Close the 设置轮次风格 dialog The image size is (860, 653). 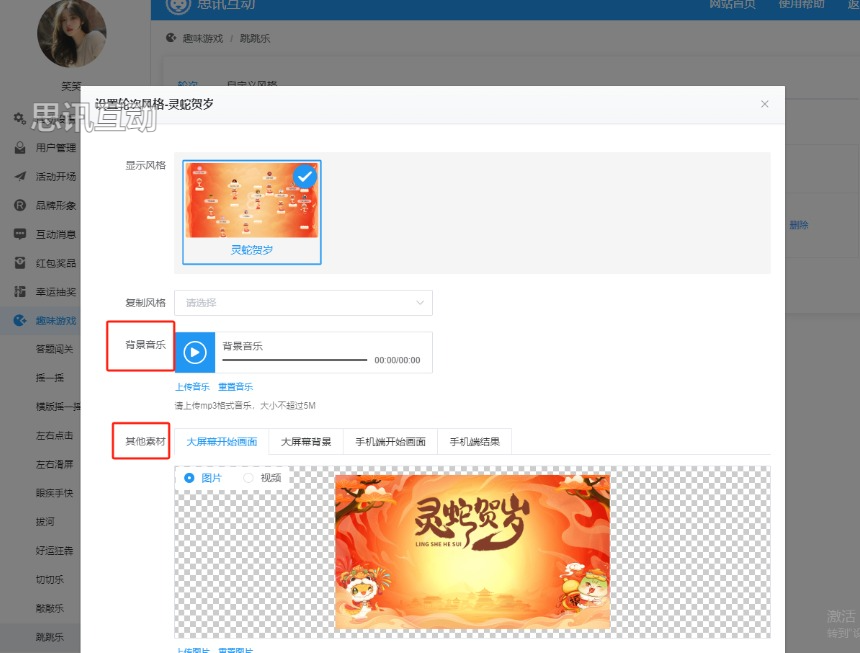765,104
